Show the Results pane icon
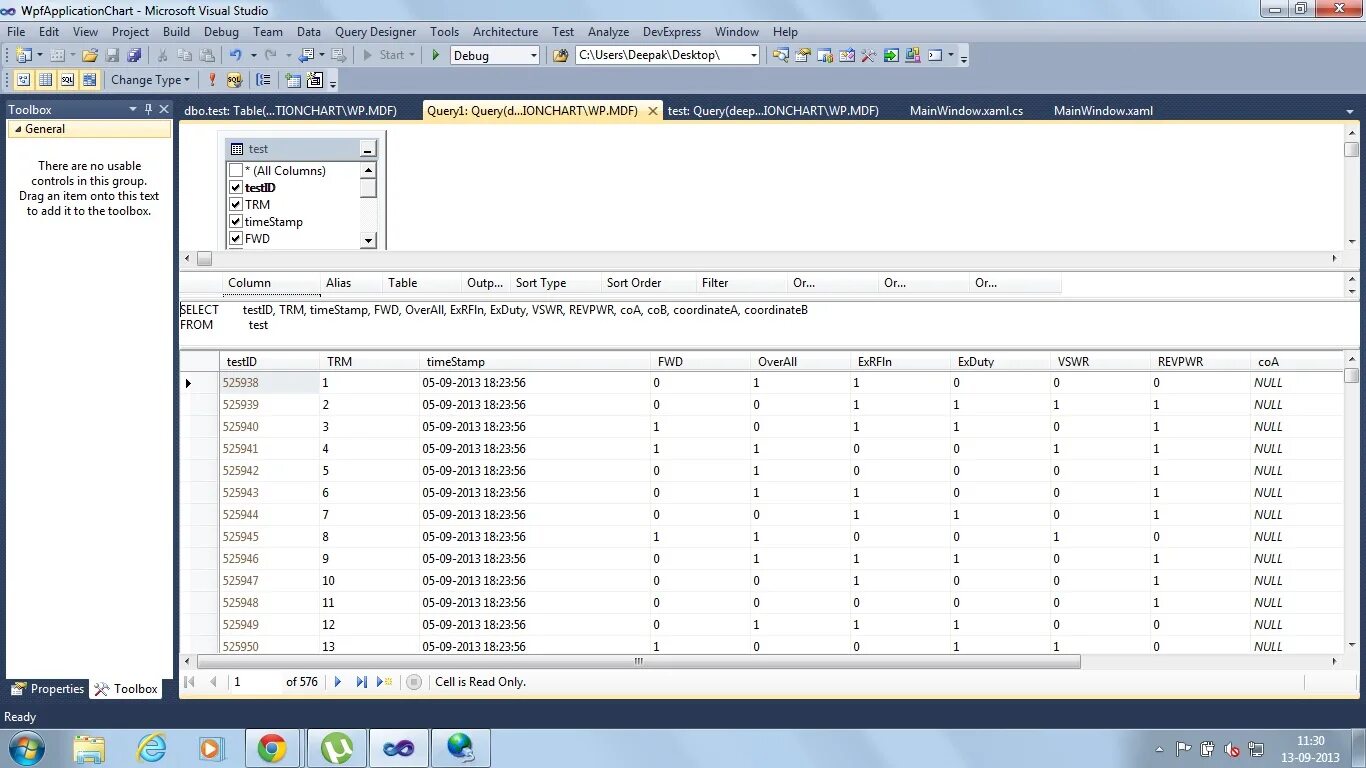Image resolution: width=1366 pixels, height=768 pixels. pos(90,80)
